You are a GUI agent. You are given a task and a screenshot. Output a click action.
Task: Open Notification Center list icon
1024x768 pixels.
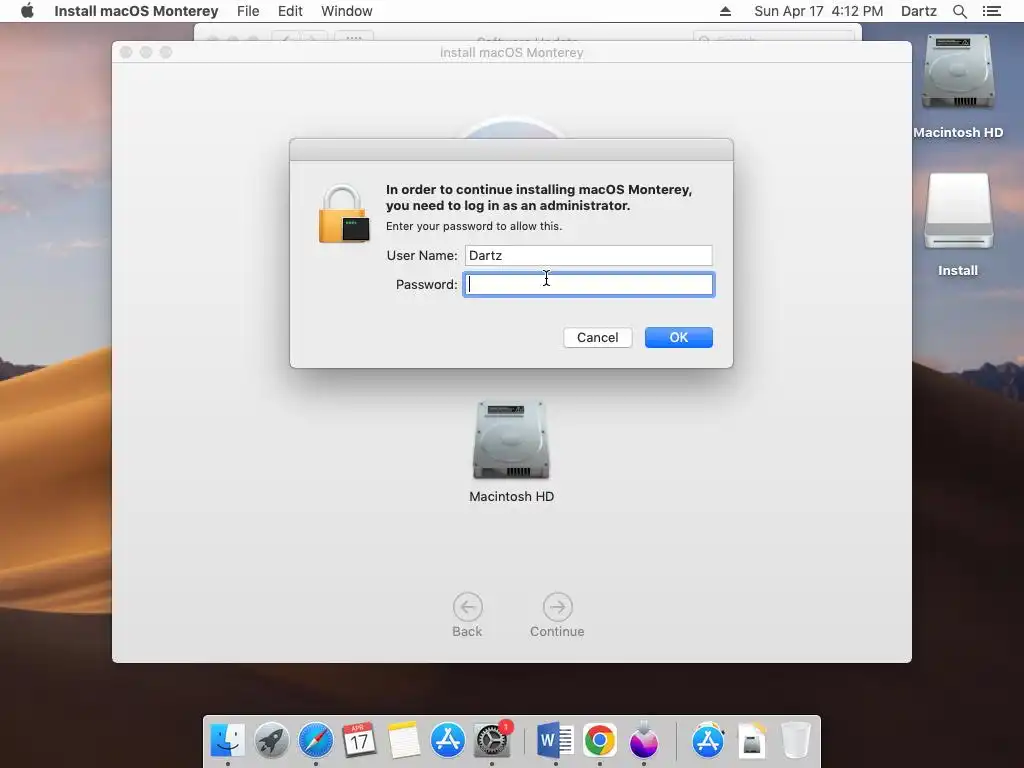[992, 11]
